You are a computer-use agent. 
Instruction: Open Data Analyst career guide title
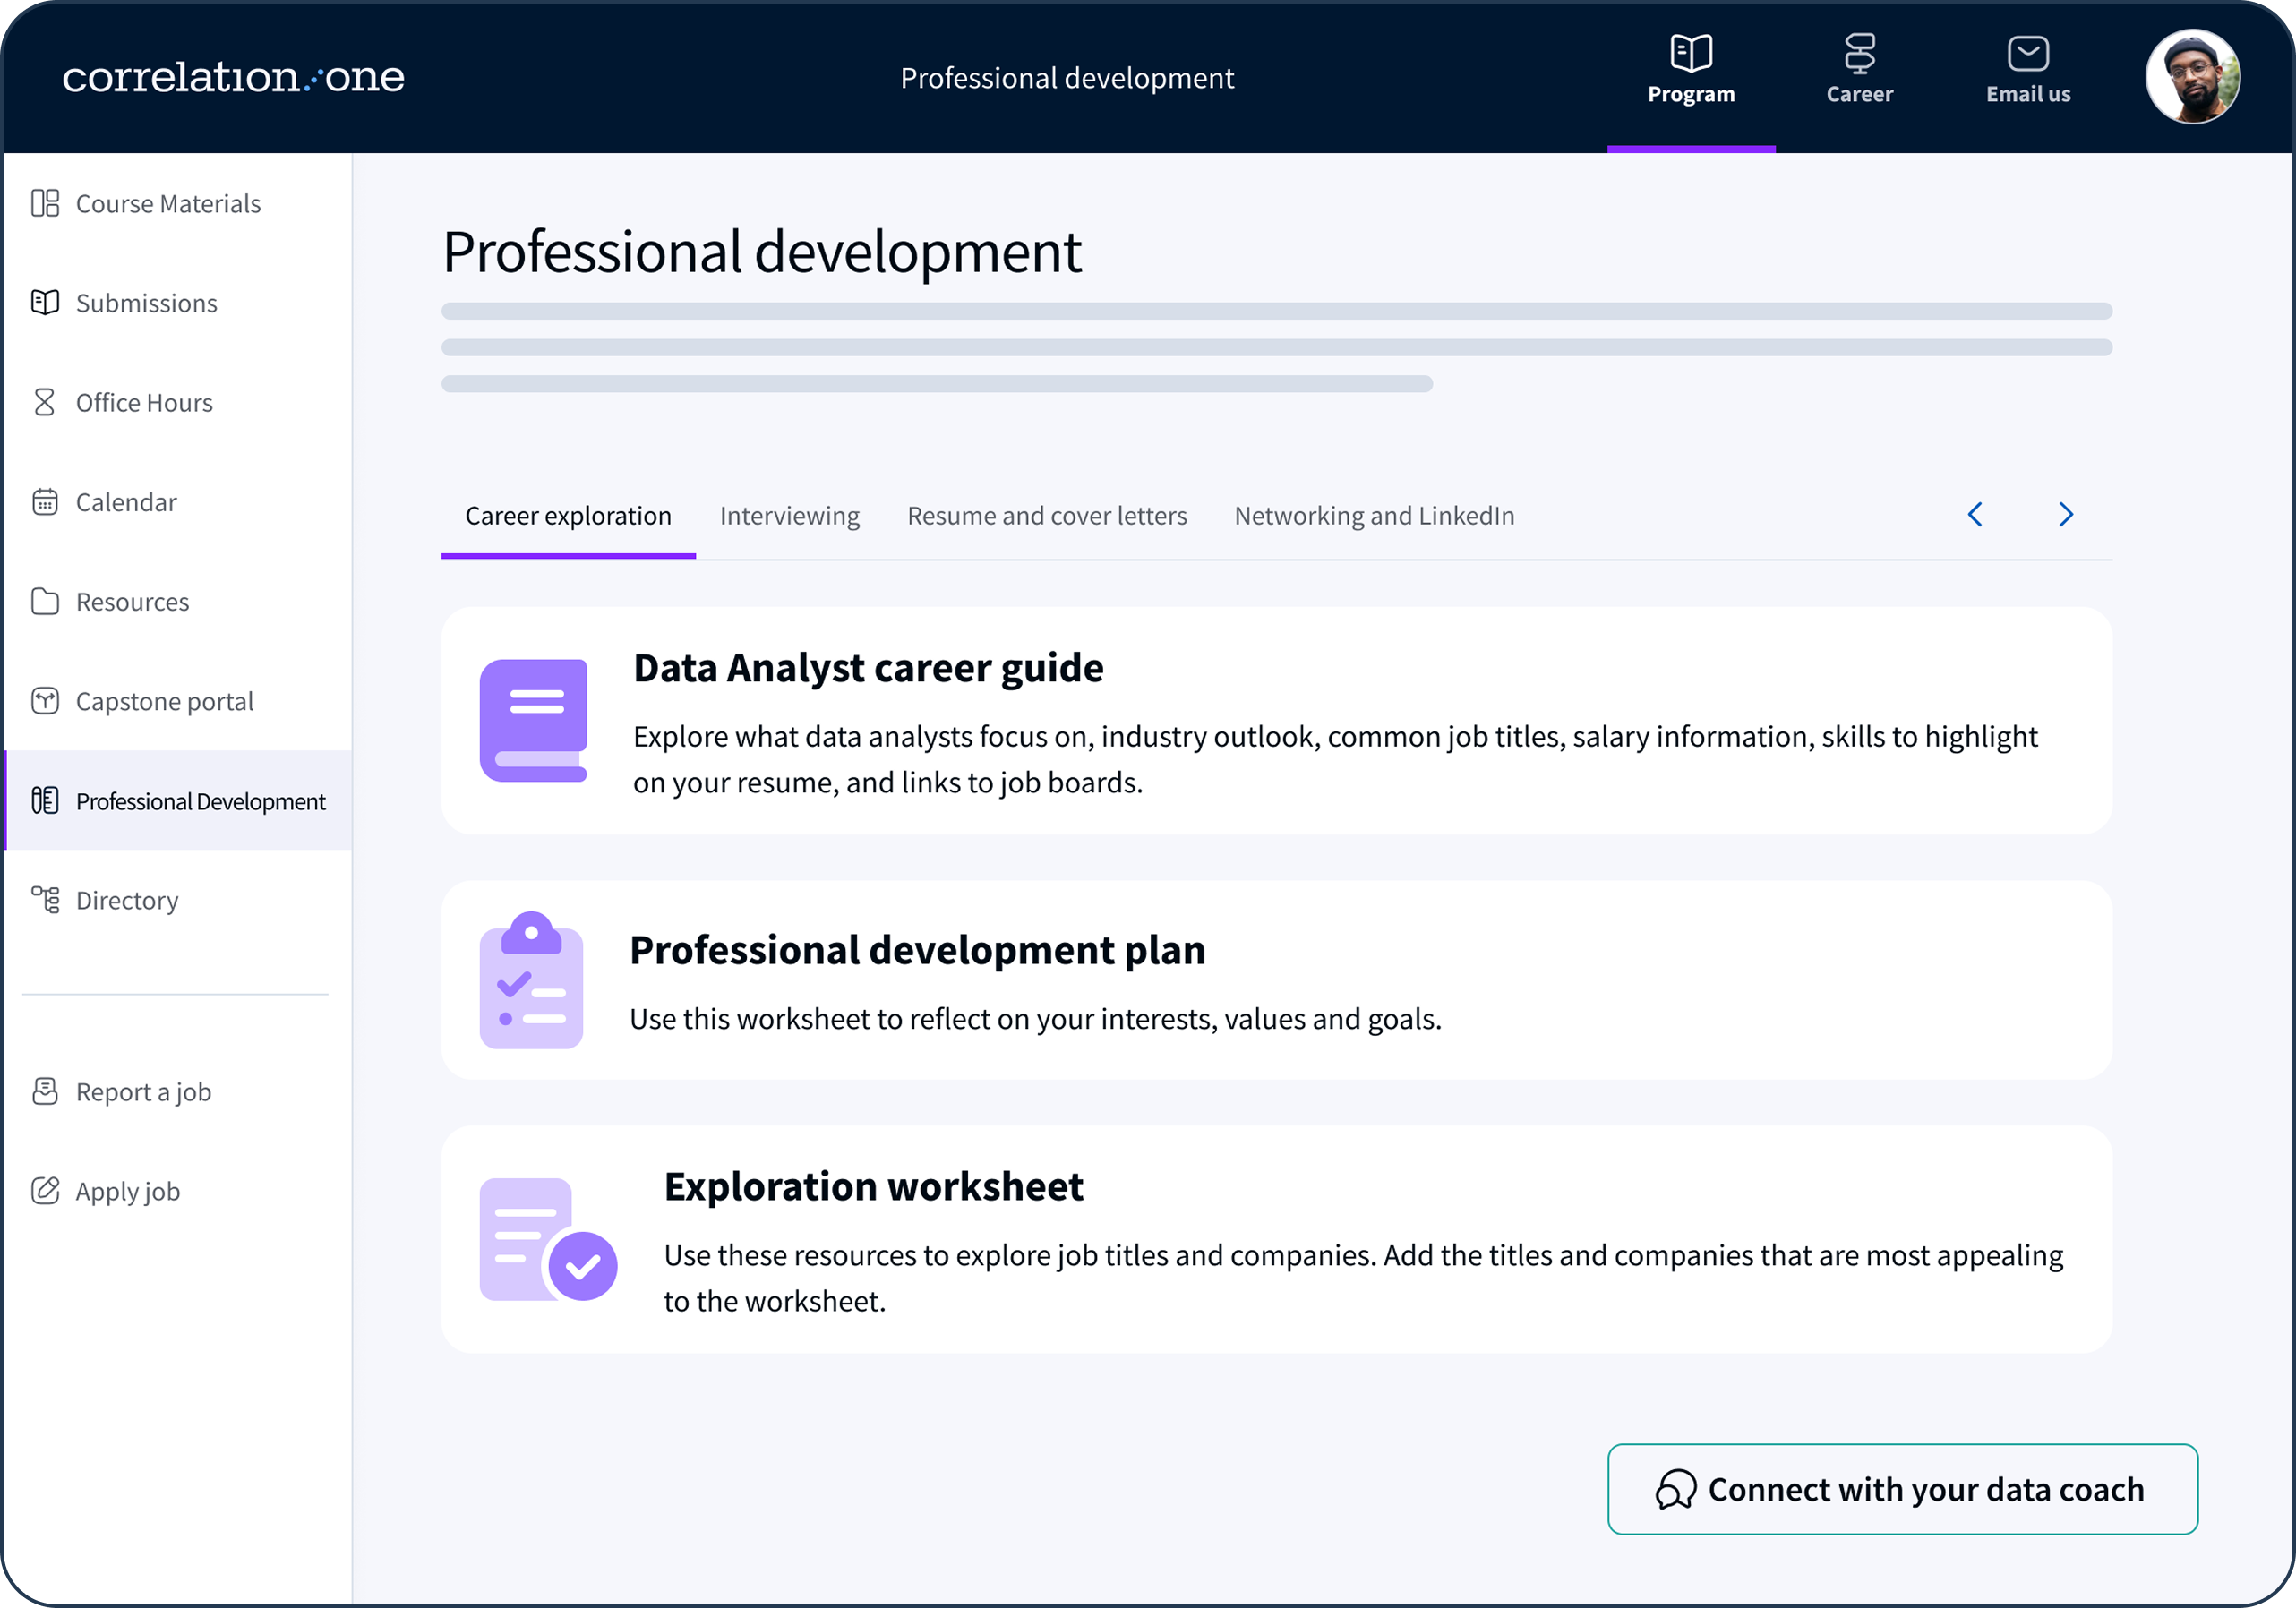(868, 668)
